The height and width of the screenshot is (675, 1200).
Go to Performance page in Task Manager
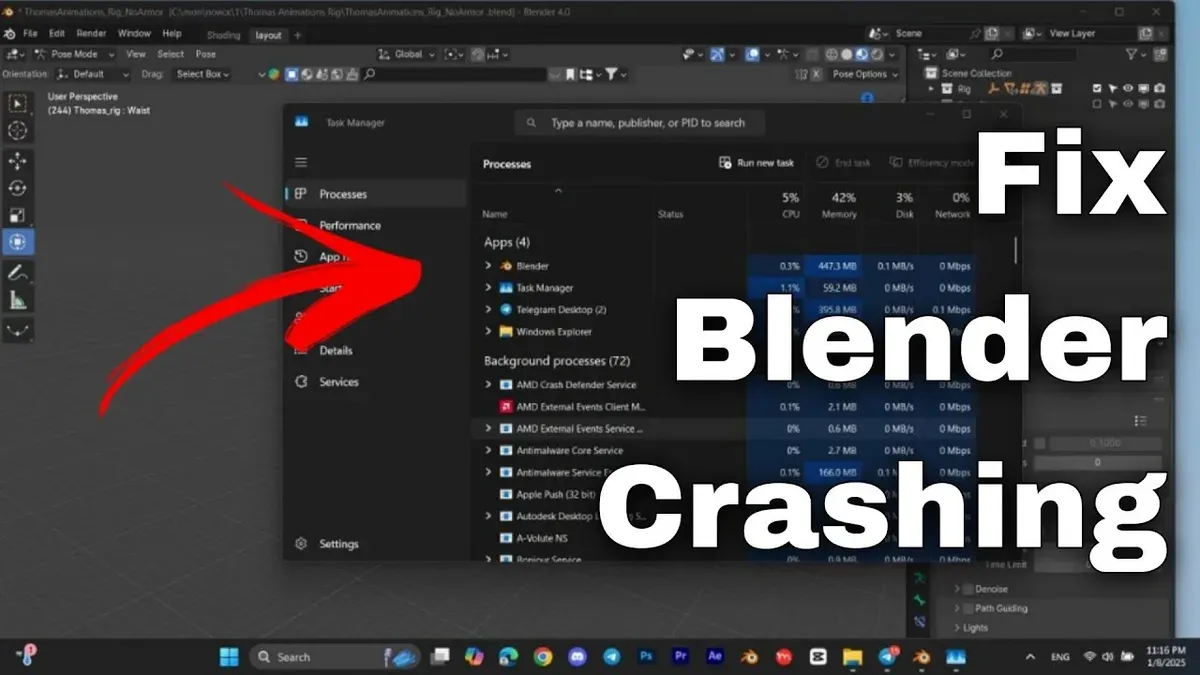pos(350,226)
